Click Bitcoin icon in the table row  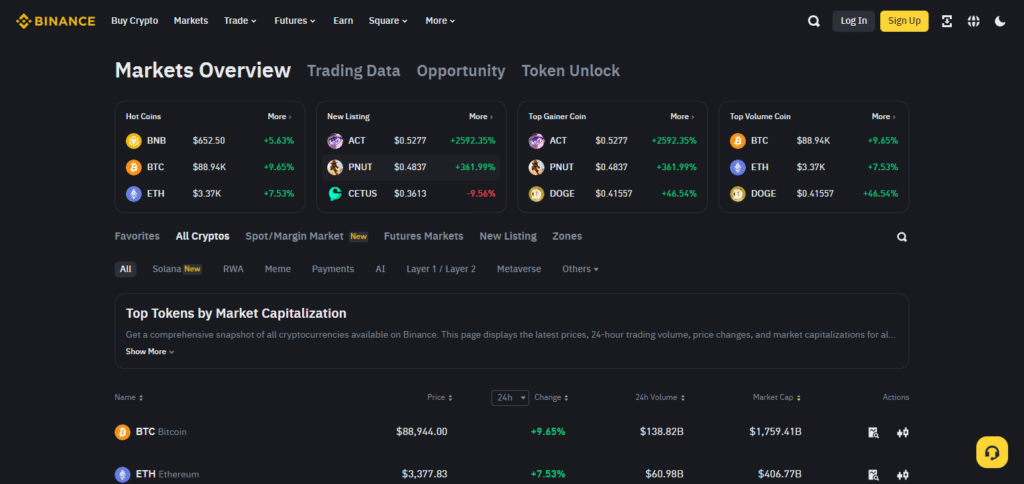123,432
